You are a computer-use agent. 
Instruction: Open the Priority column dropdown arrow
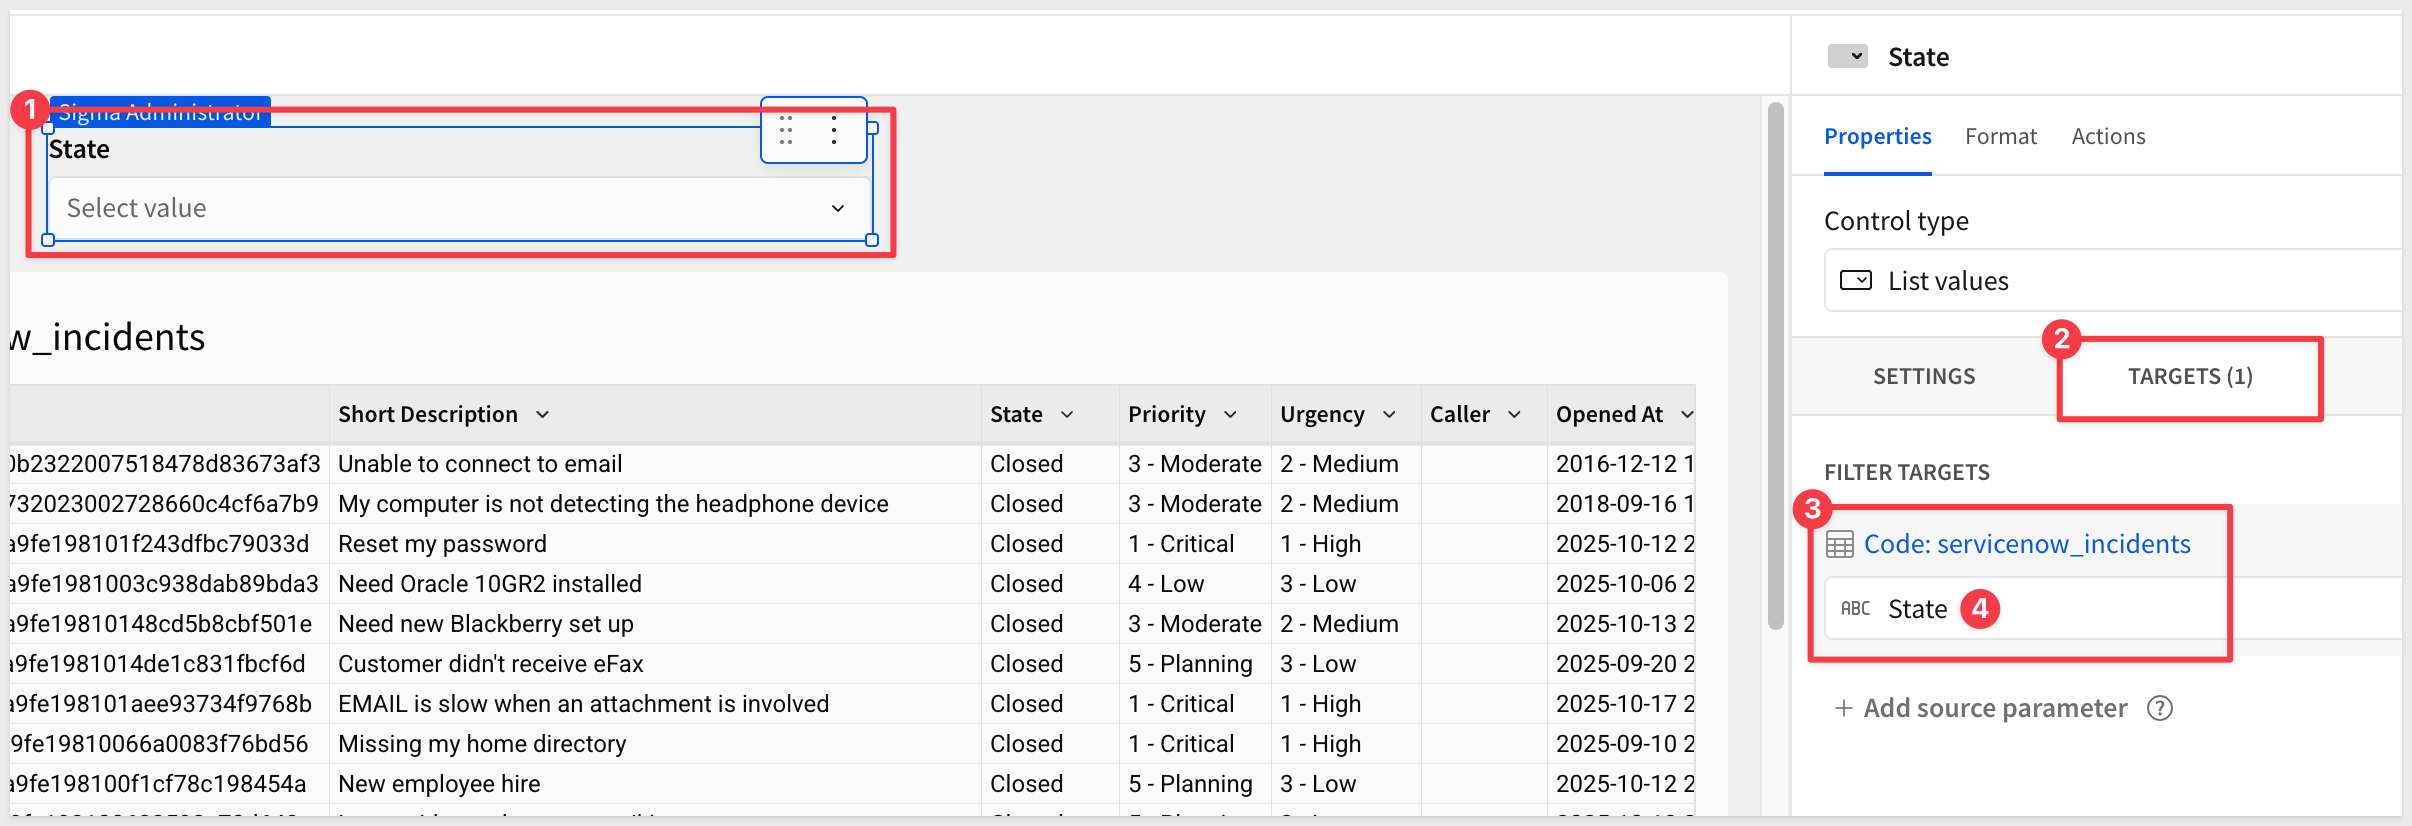[1231, 415]
